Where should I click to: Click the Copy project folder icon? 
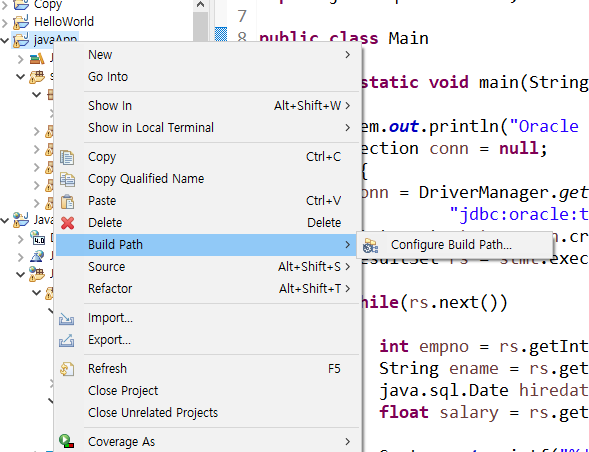click(21, 4)
